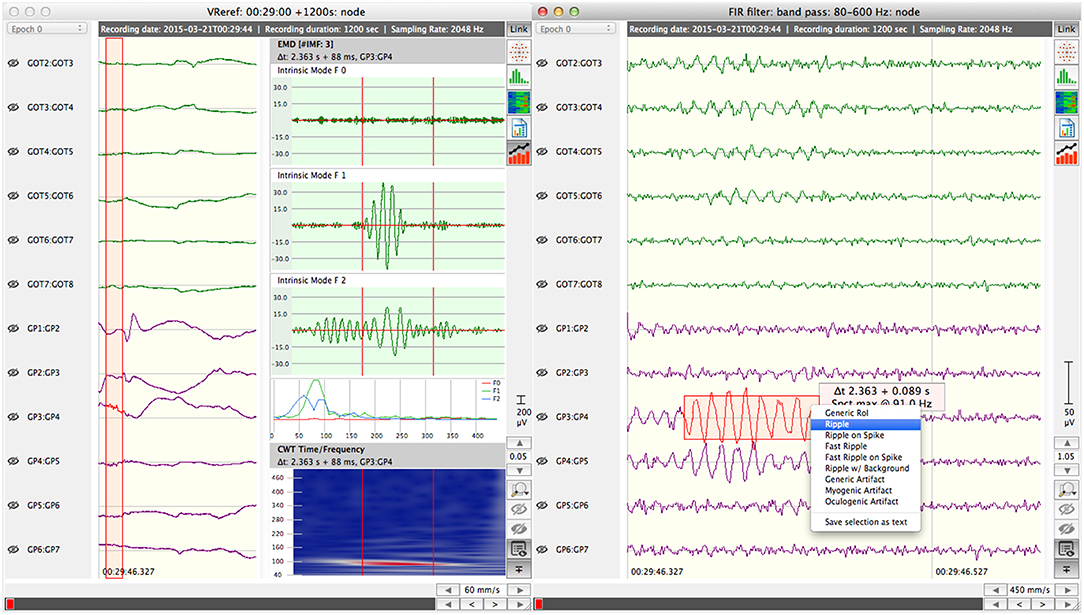
Task: Step back with '<' button in VReref window
Action: tap(471, 605)
